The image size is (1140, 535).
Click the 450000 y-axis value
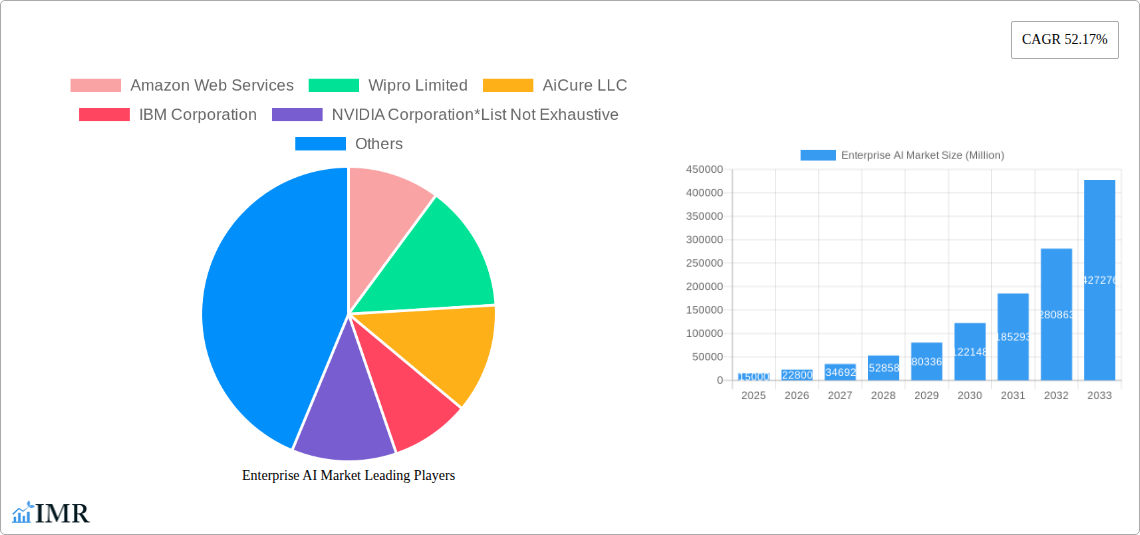705,169
